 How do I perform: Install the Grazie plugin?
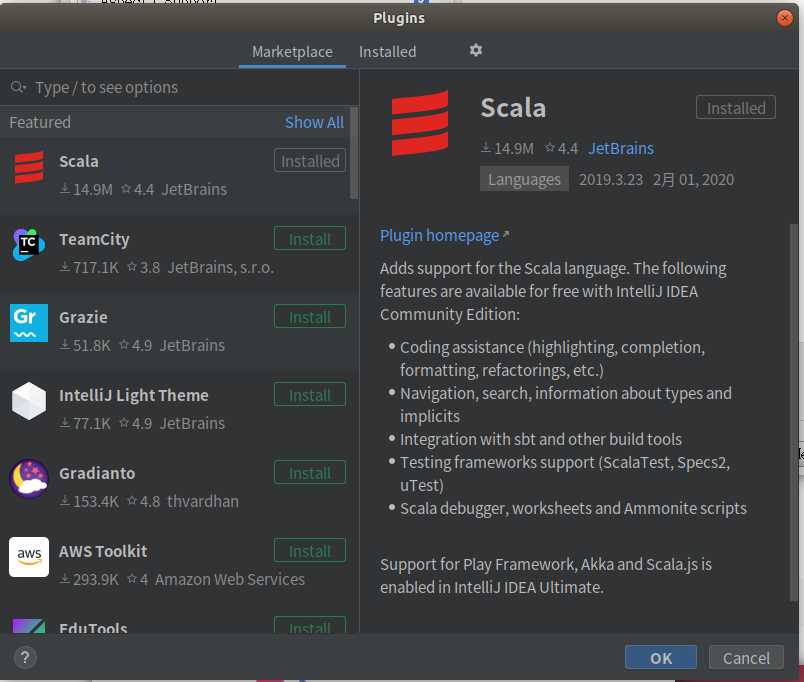tap(310, 317)
